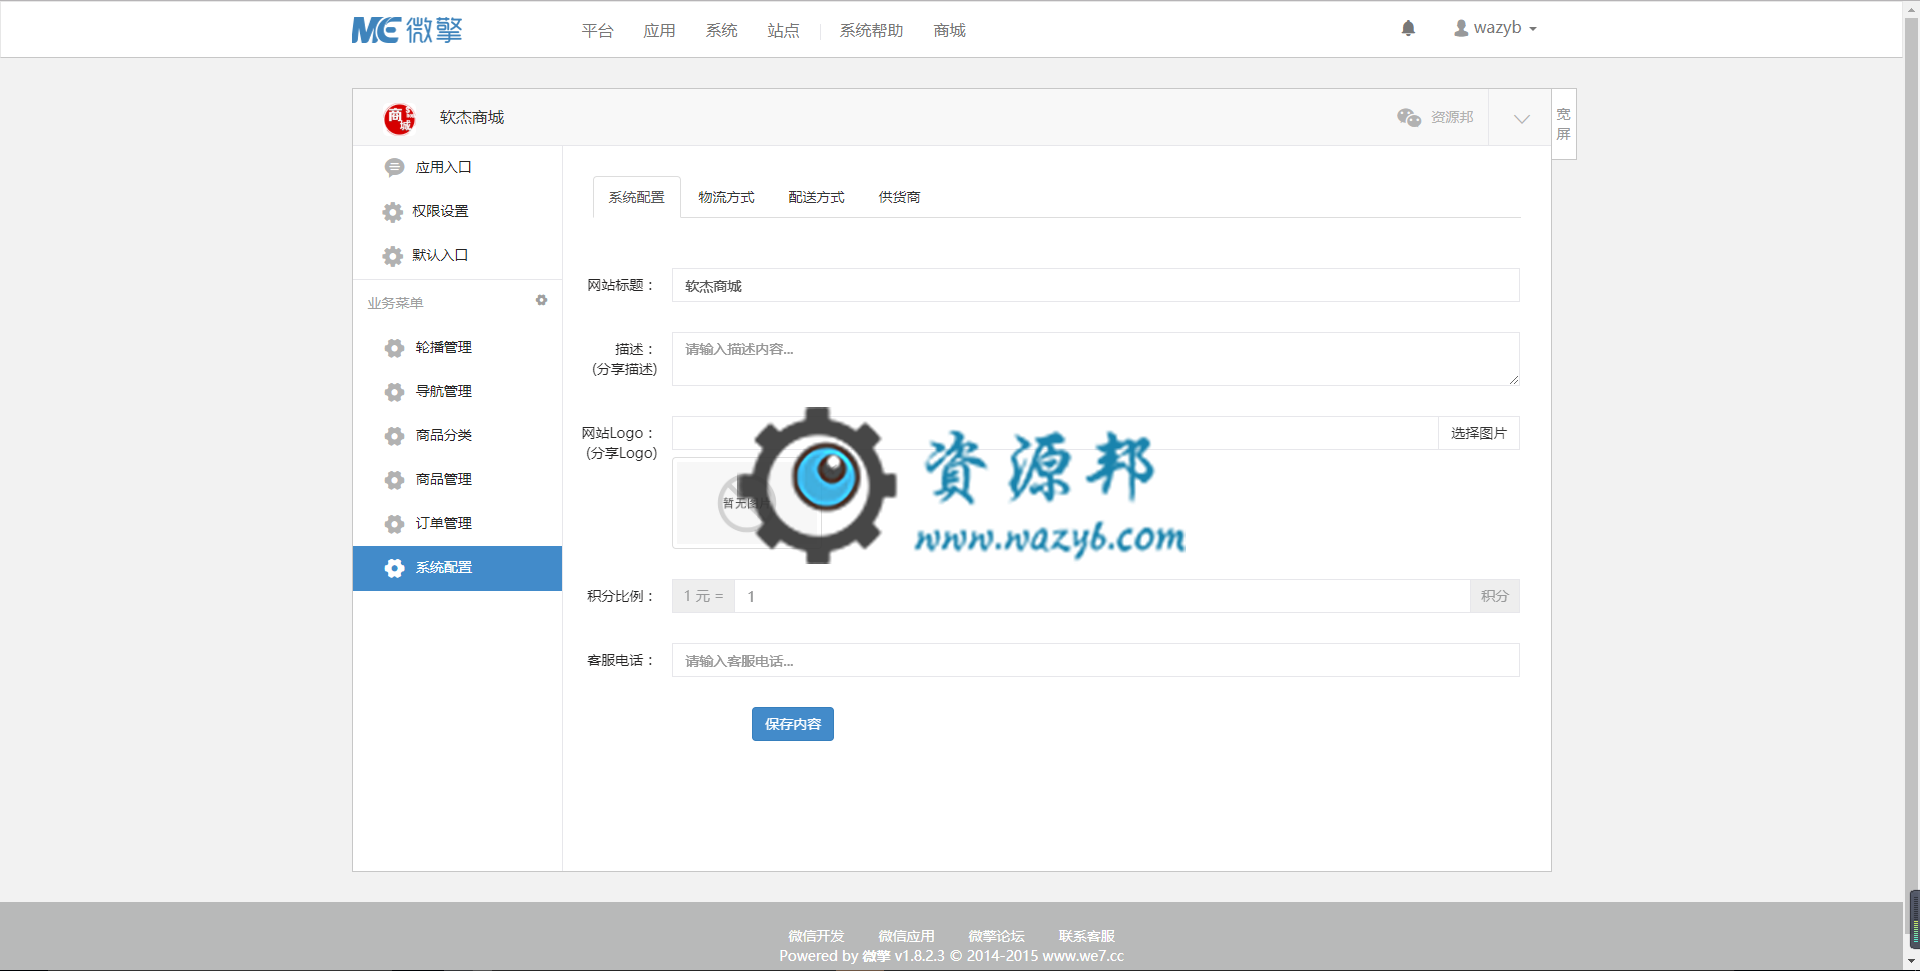Switch to the 系统配置 tab
This screenshot has height=971, width=1920.
pyautogui.click(x=637, y=197)
